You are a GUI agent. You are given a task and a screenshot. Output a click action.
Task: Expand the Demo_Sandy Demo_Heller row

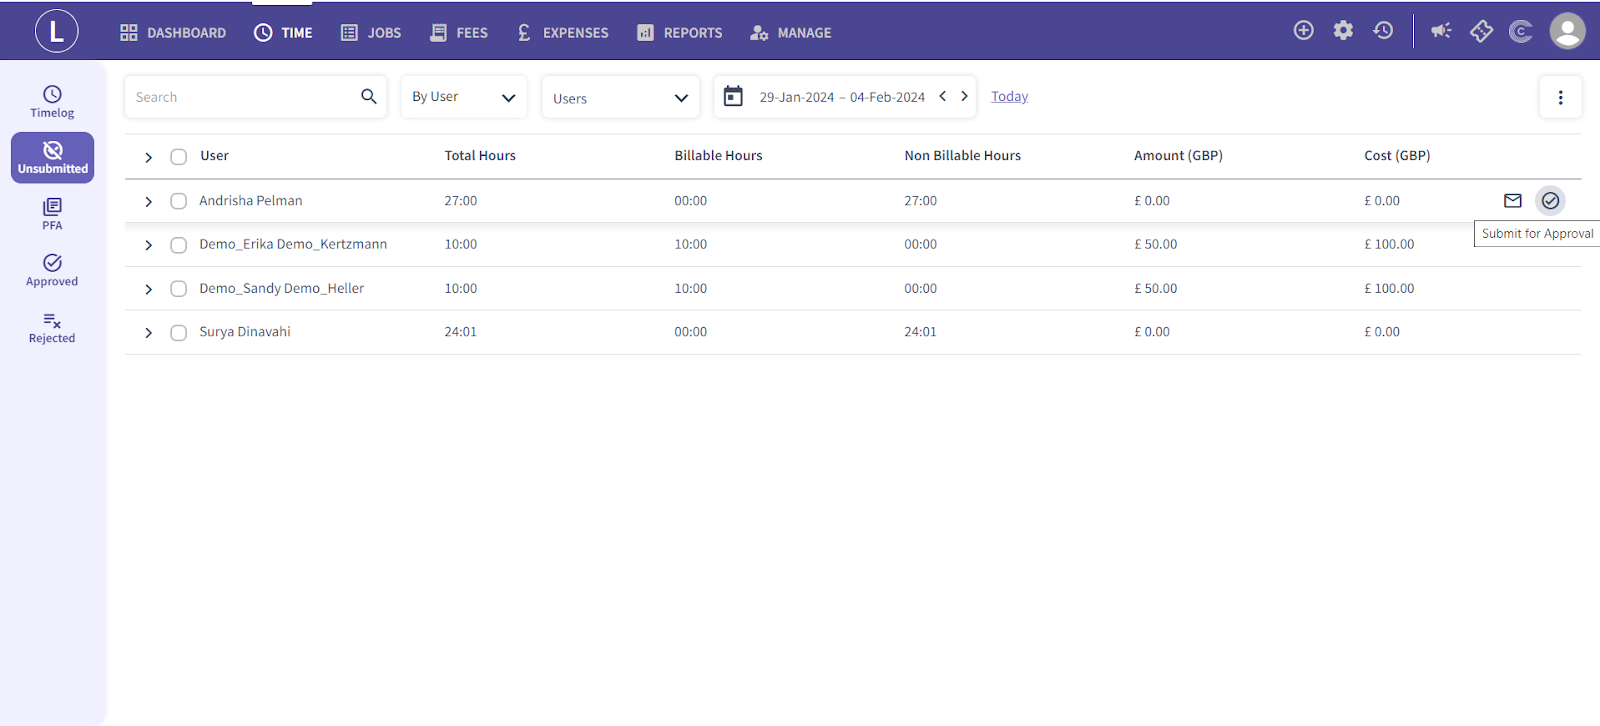(x=148, y=289)
